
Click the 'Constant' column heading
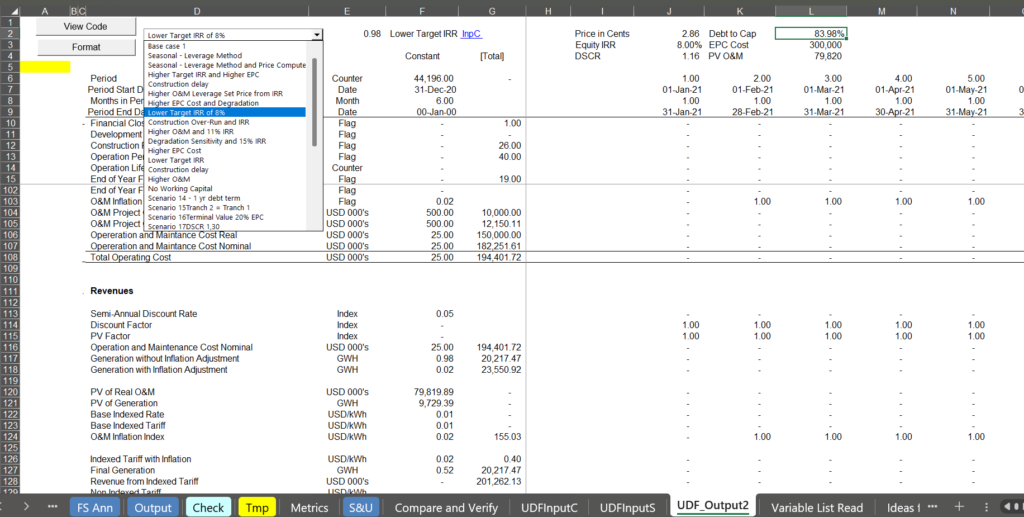point(423,56)
